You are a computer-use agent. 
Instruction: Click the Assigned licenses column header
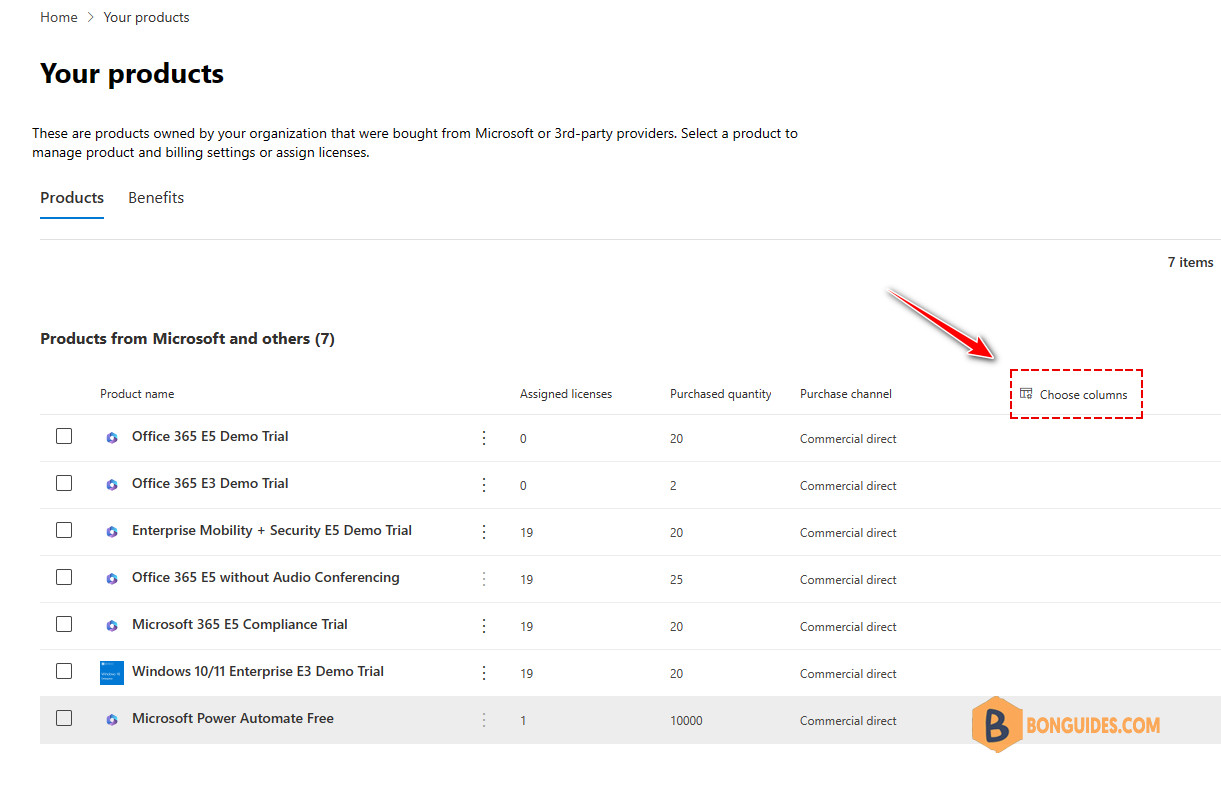566,394
